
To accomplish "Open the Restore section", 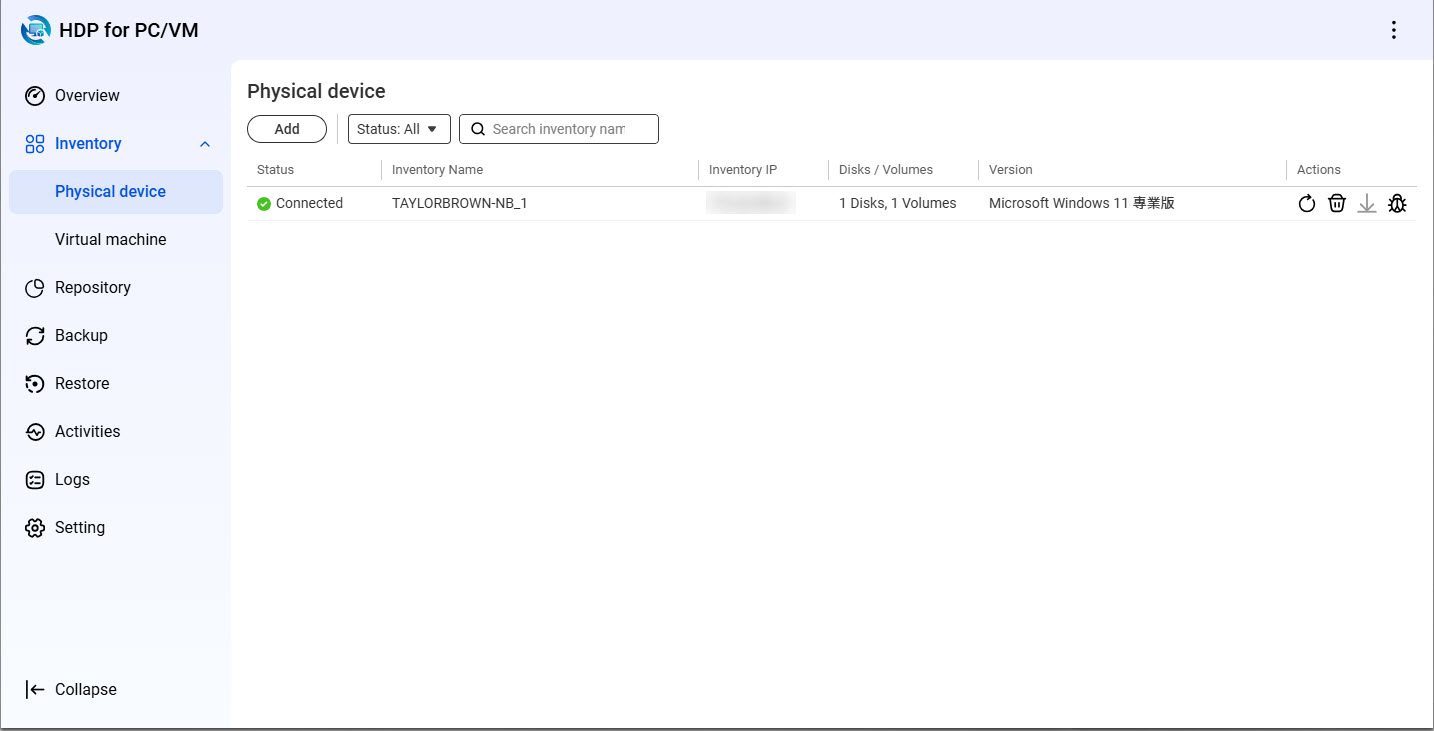I will click(82, 384).
